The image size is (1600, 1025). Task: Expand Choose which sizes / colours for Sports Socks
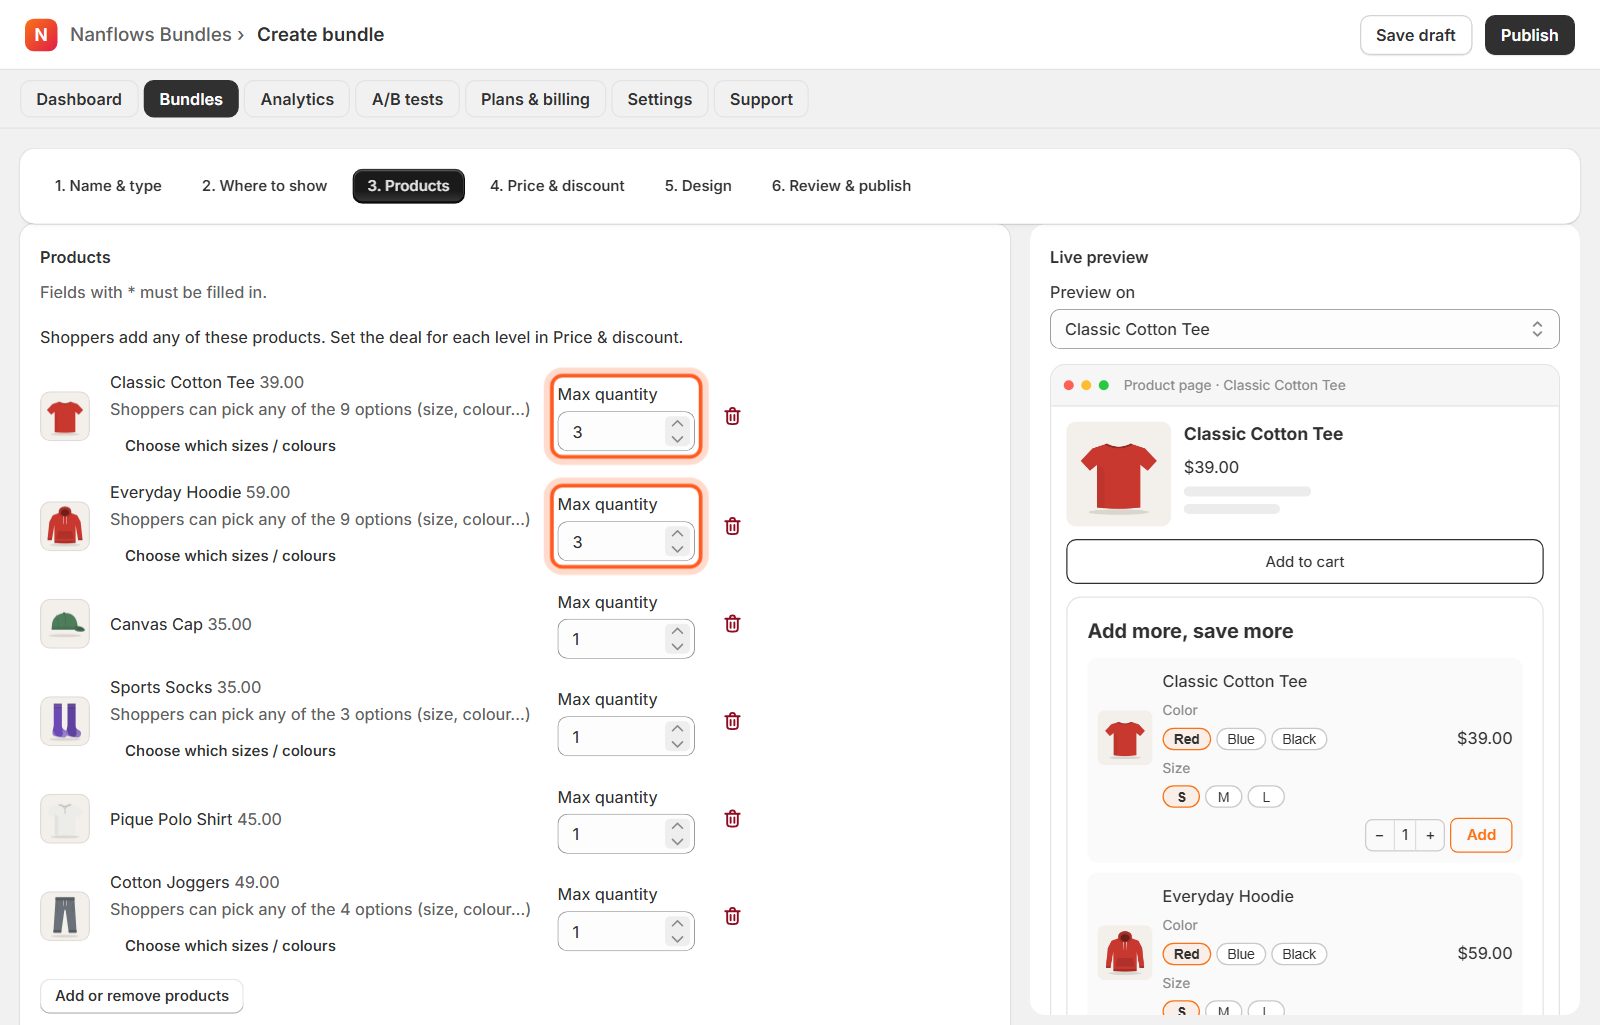point(230,751)
